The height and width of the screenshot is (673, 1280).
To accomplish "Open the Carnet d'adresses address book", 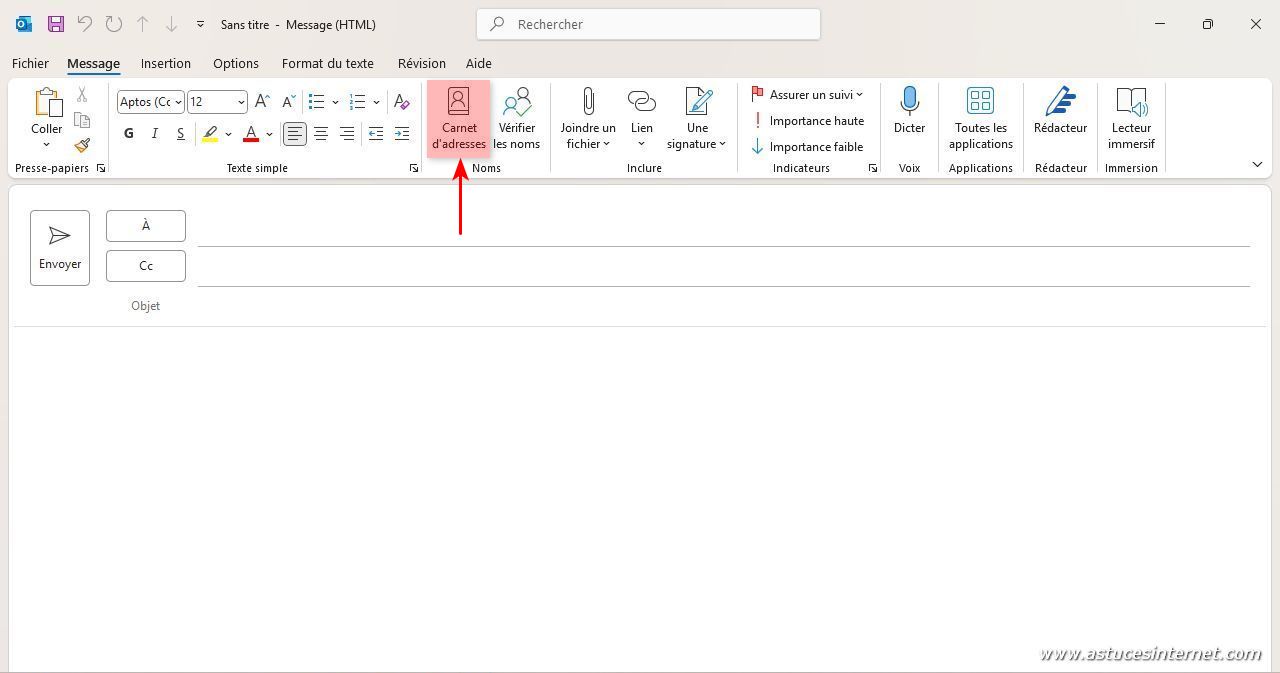I will point(459,118).
